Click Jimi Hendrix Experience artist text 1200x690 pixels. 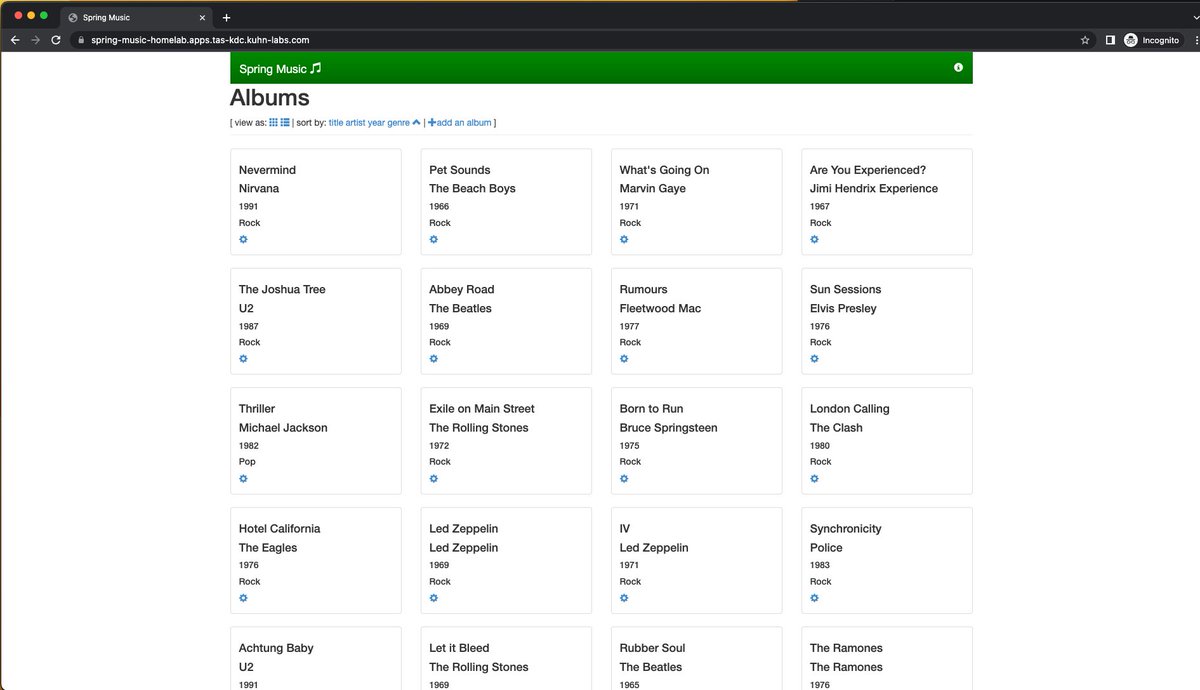point(874,188)
